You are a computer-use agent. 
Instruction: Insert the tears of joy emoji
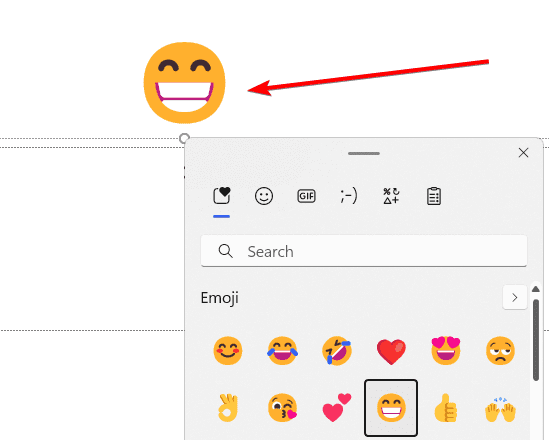tap(282, 351)
